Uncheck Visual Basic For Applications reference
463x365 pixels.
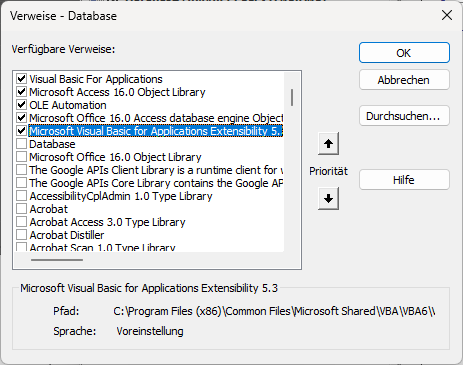[x=22, y=79]
